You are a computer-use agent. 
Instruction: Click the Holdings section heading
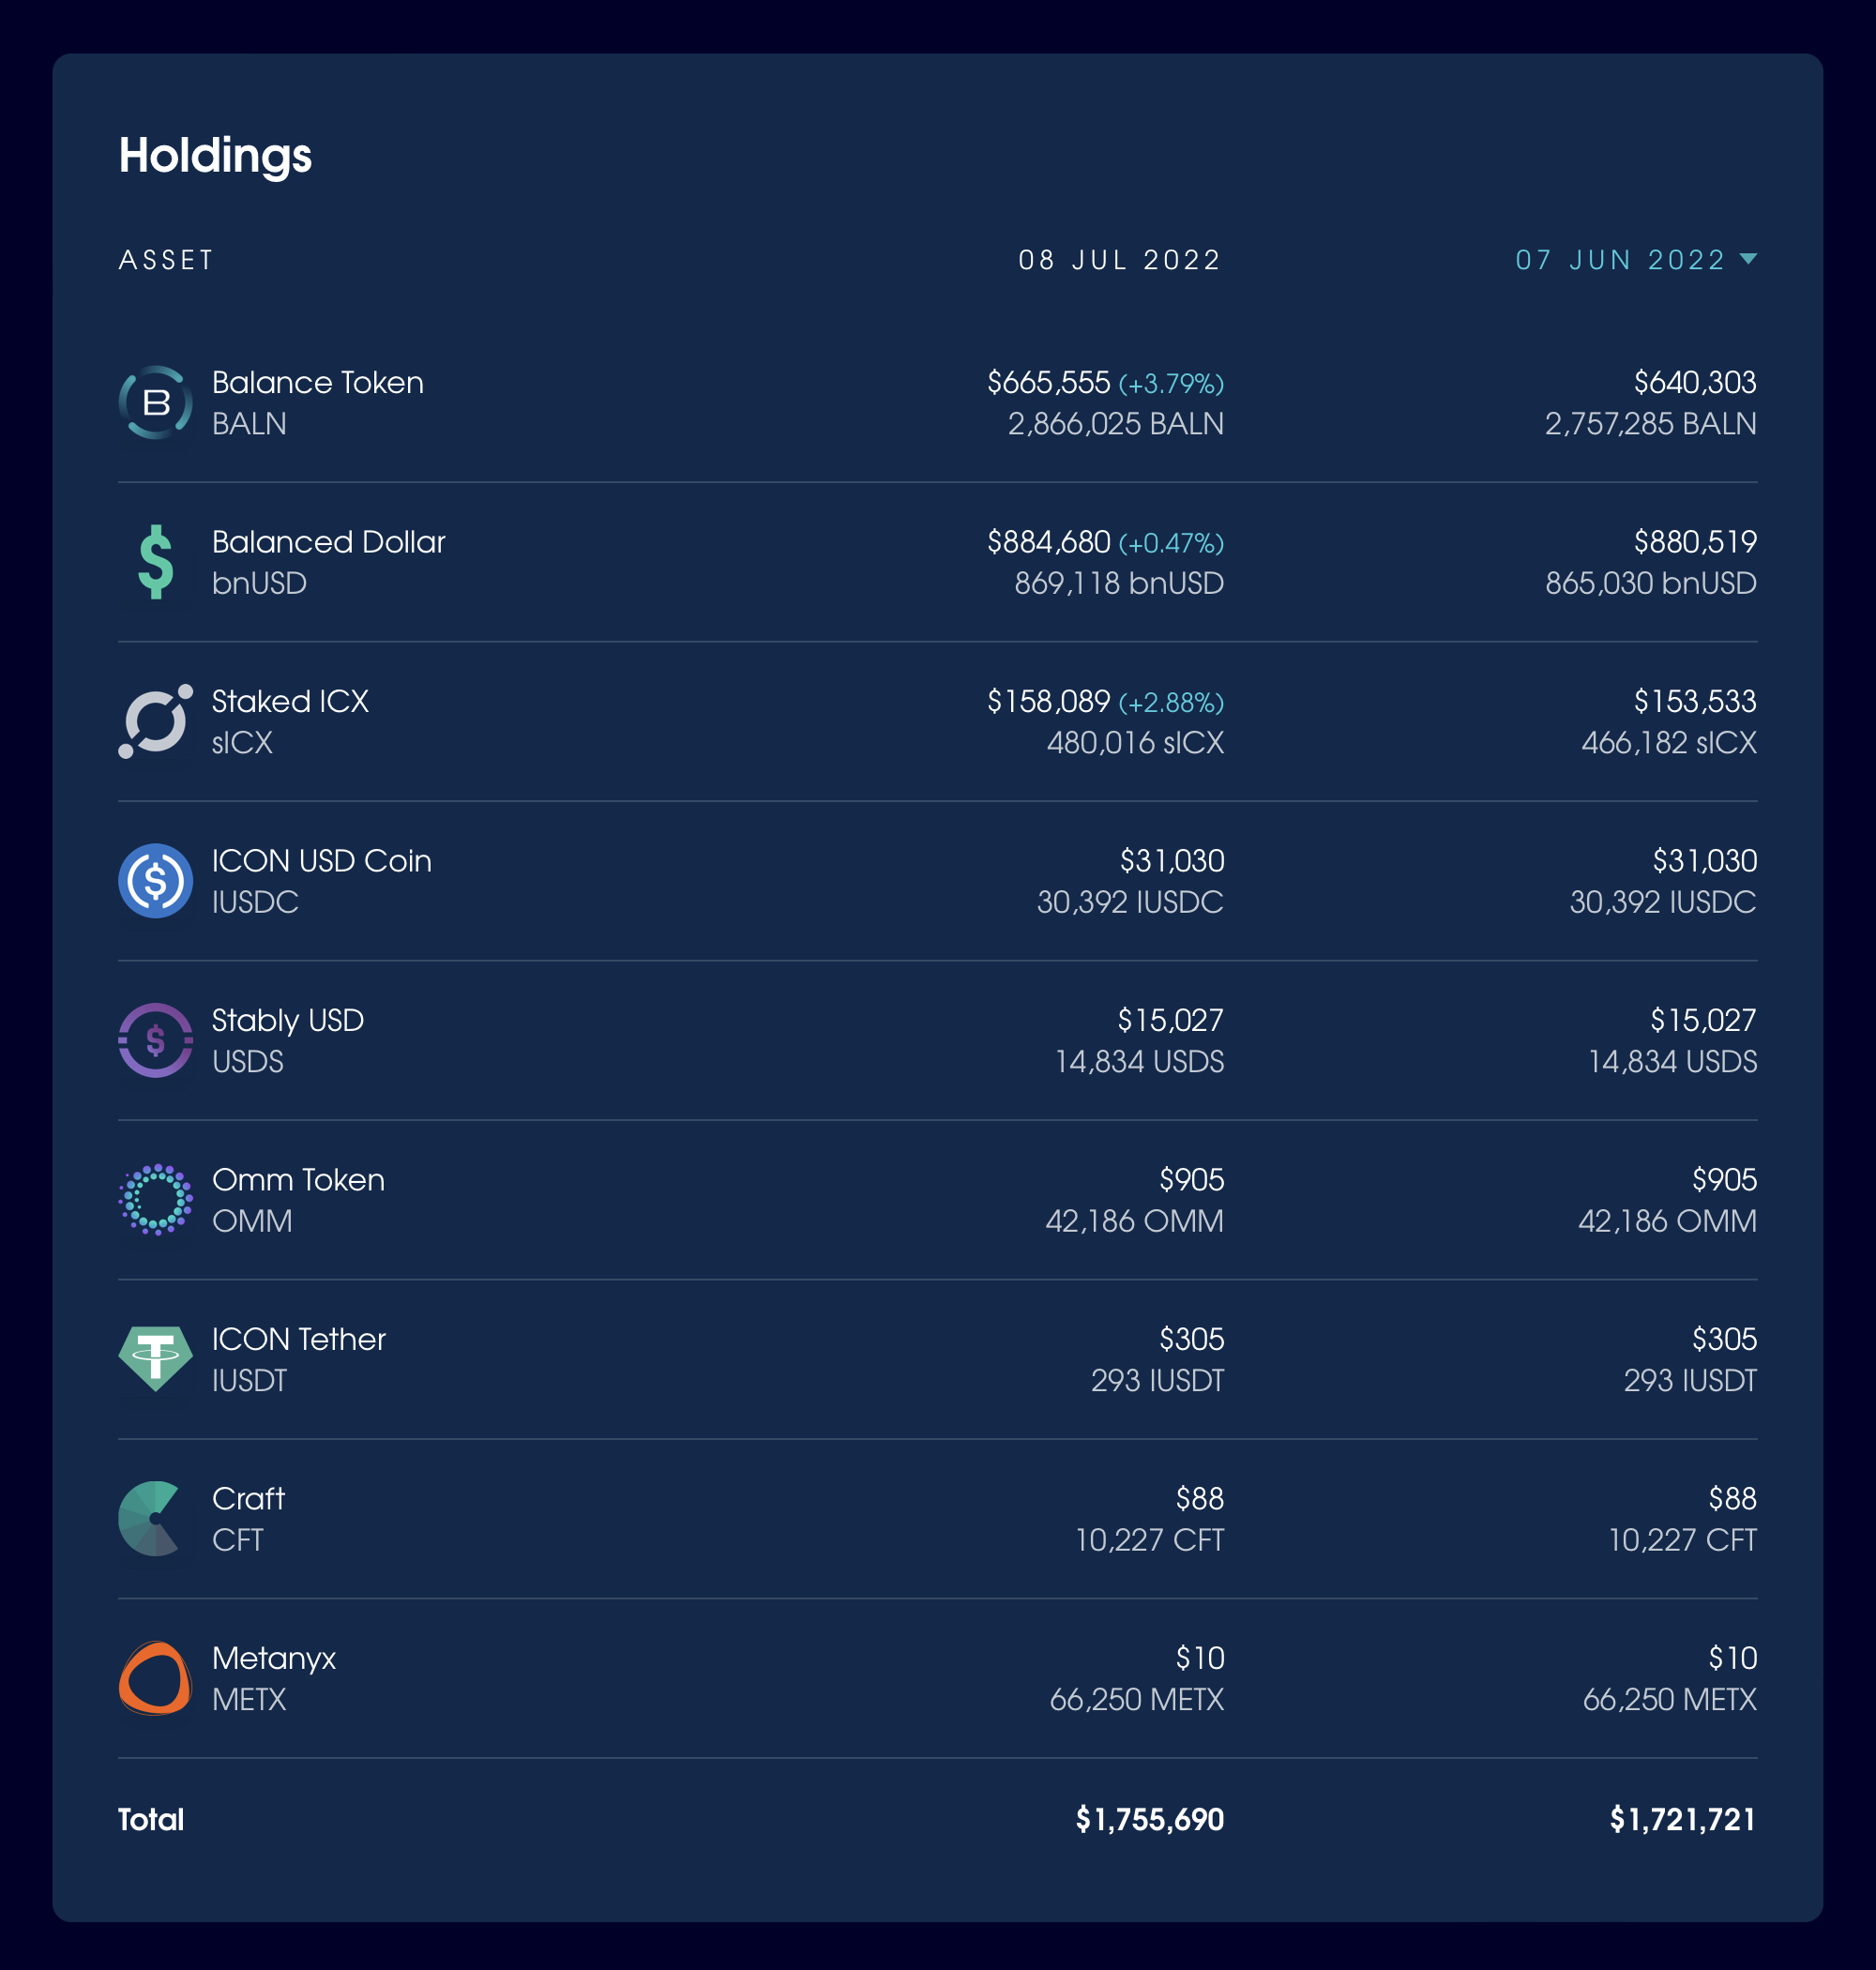(x=215, y=156)
